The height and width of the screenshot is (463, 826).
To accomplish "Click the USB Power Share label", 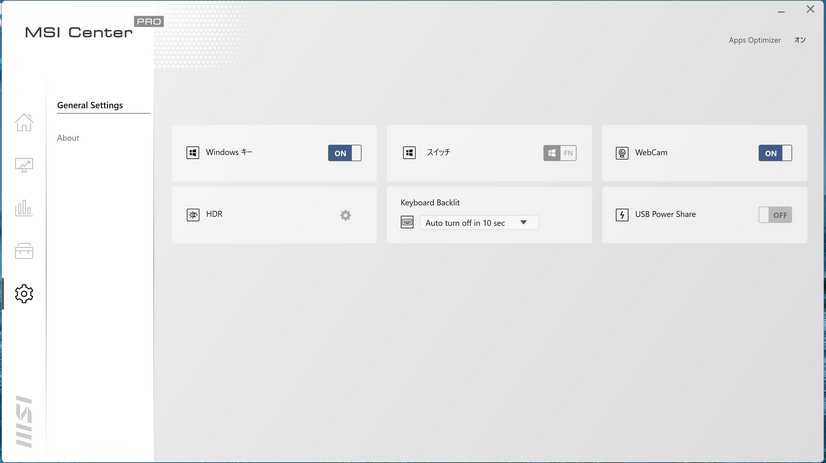I will click(665, 214).
